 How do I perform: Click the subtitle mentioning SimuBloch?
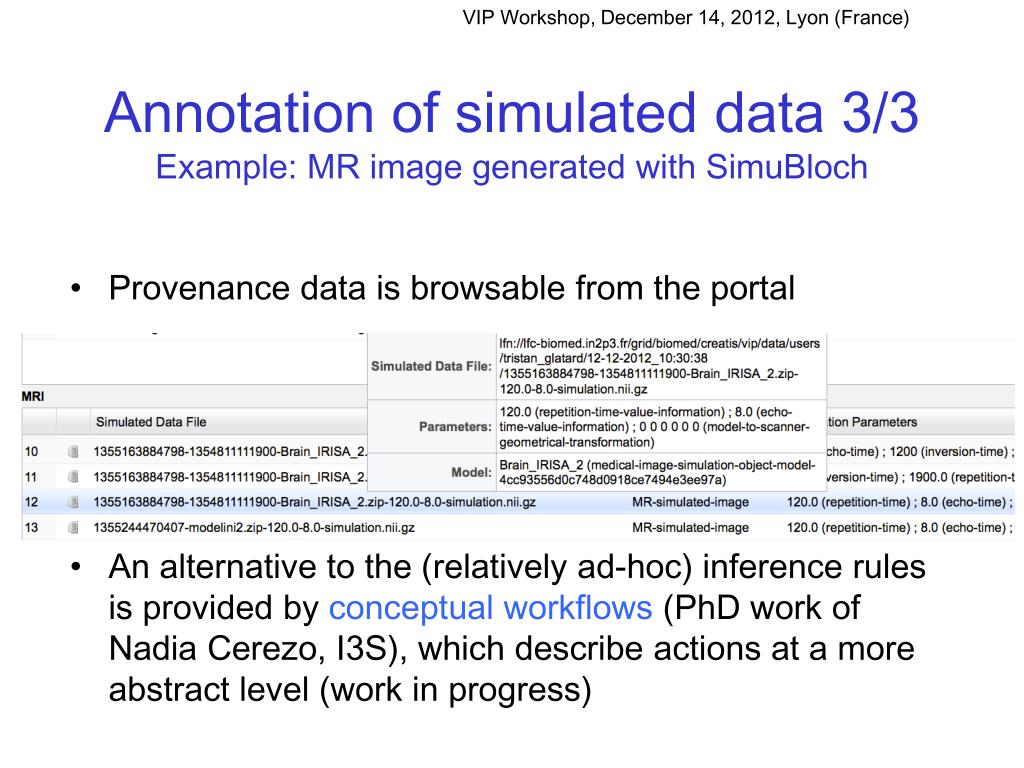tap(511, 167)
